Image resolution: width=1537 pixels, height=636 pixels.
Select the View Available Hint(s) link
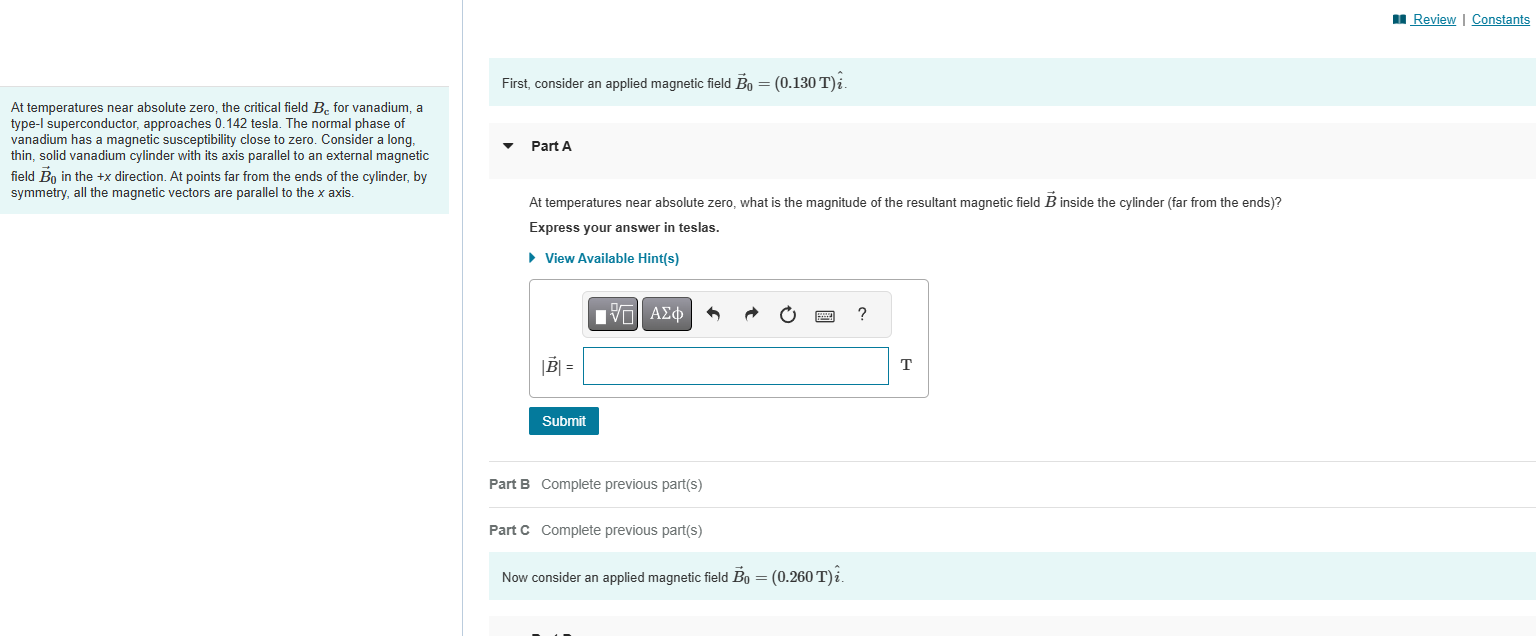[x=611, y=258]
